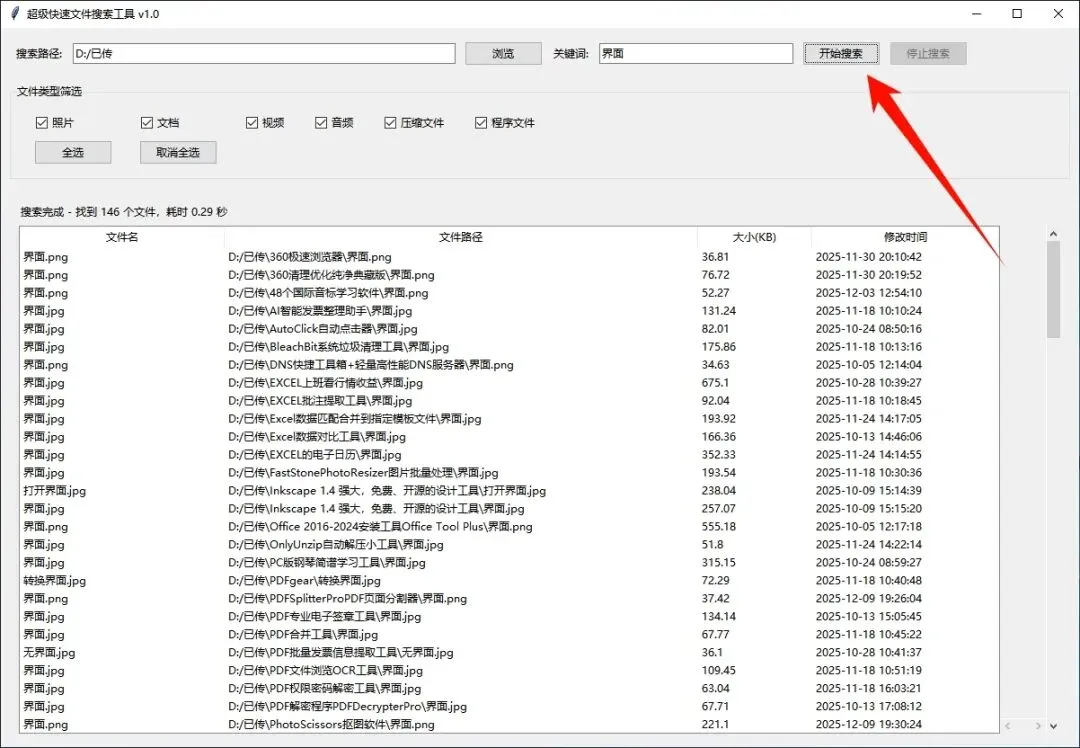Select the PhotoScissors抠图软件 row
The image size is (1080, 748).
(510, 724)
